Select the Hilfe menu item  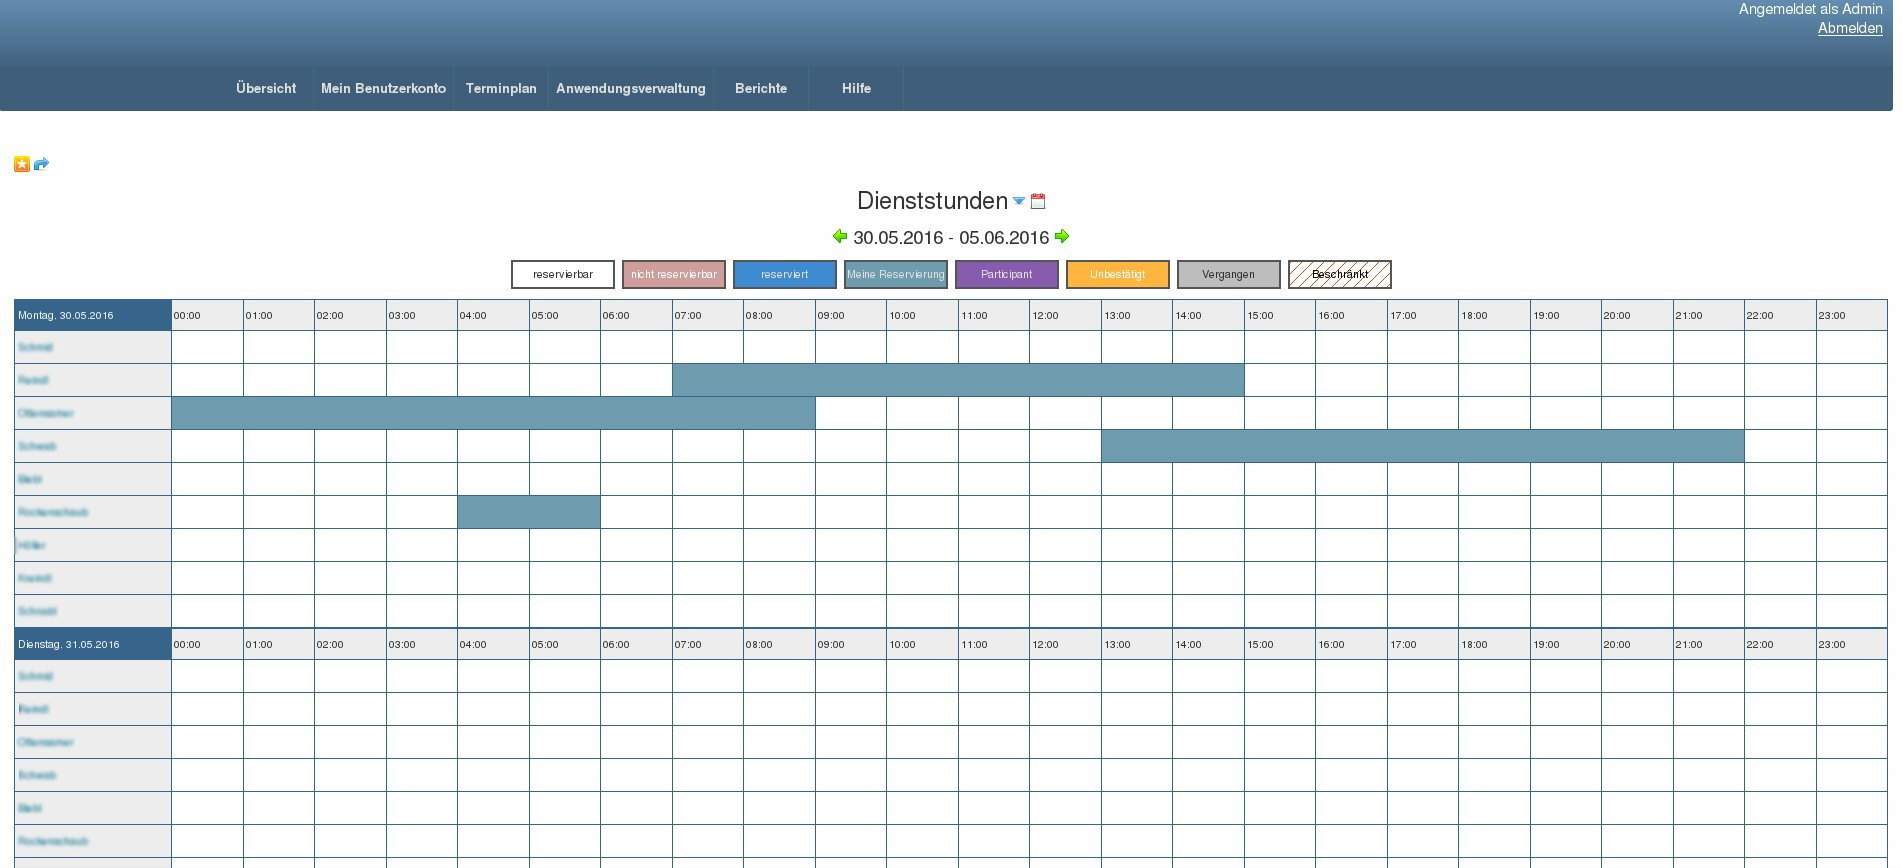[x=856, y=88]
